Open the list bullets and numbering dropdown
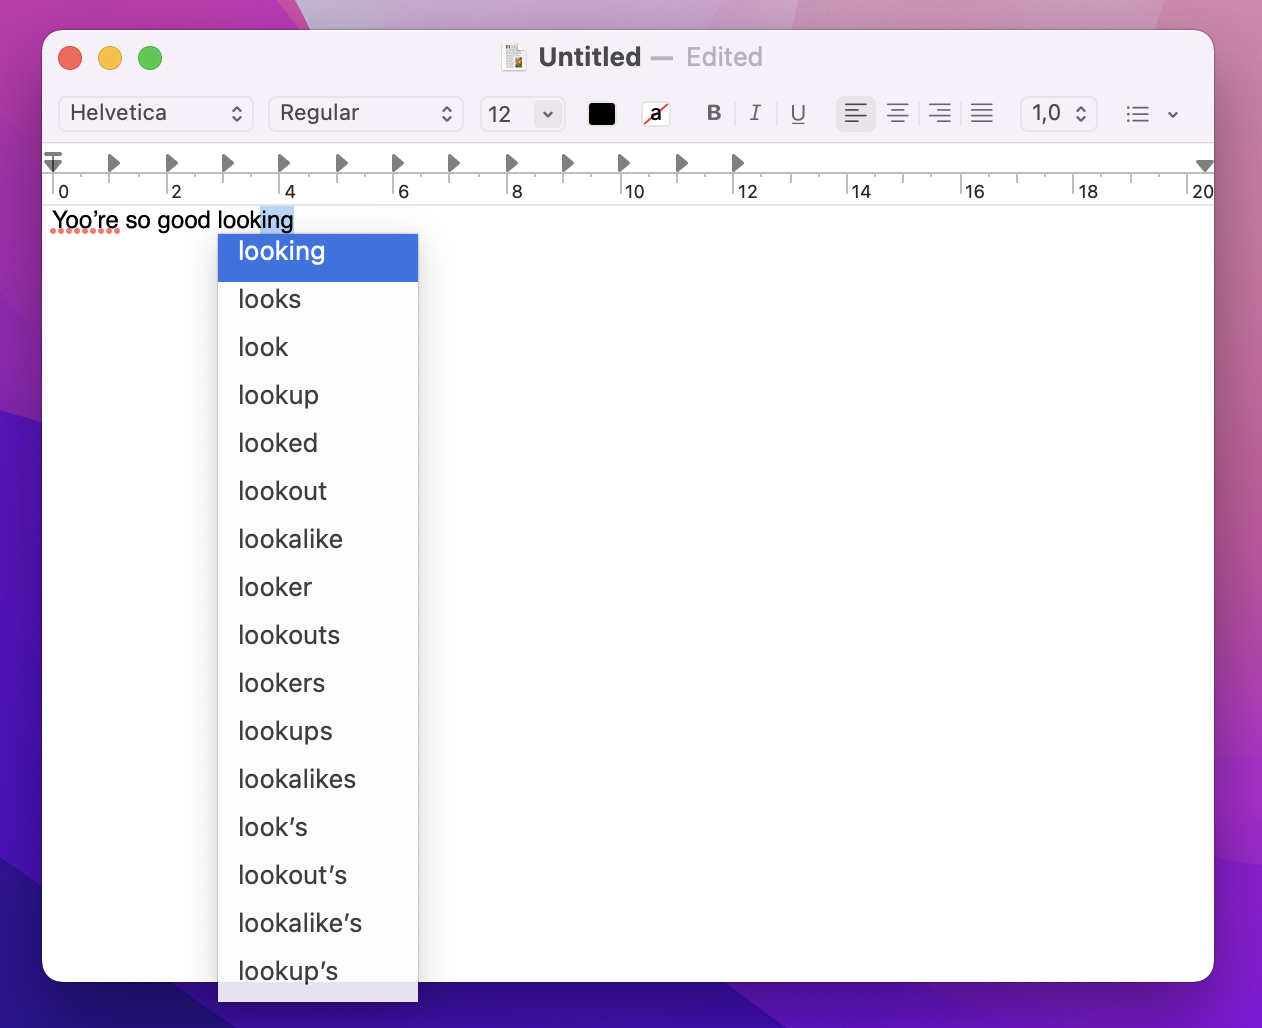 click(1152, 114)
